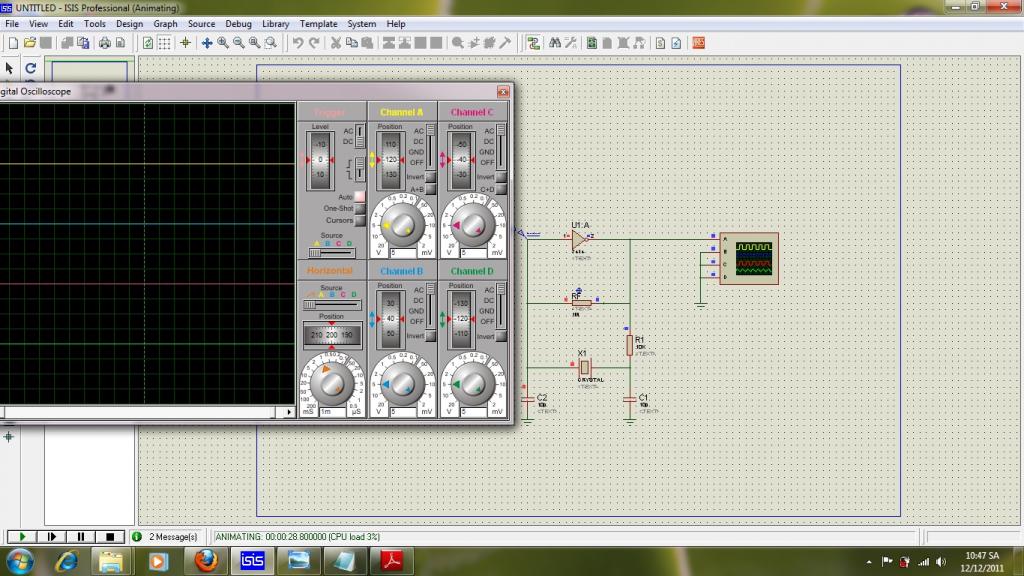Toggle the grid display toolbar icon
This screenshot has height=576, width=1024.
[x=164, y=43]
